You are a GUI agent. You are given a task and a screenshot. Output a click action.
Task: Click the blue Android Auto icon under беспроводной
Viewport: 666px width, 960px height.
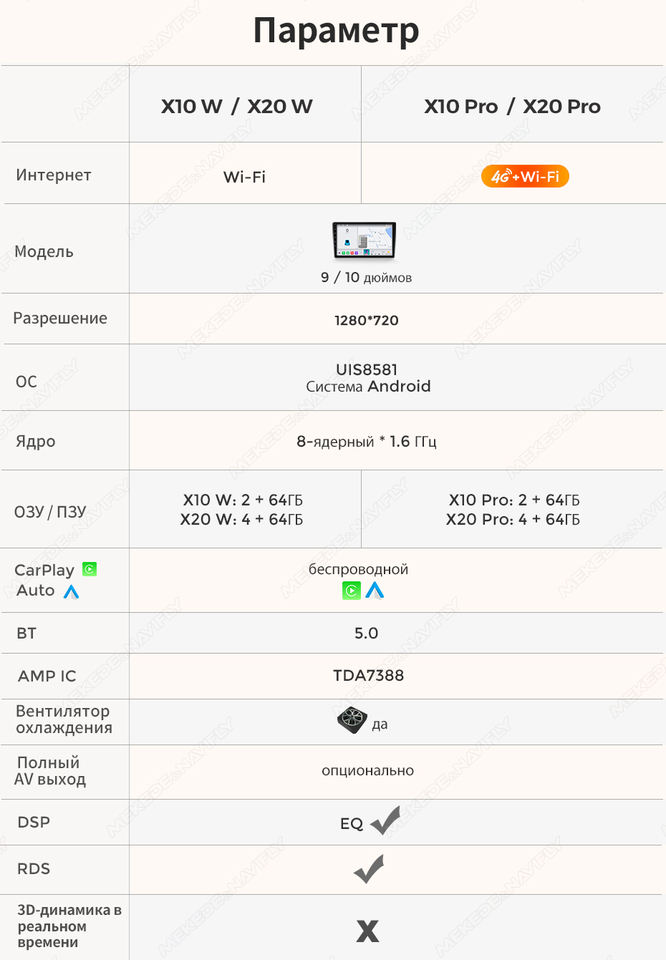click(374, 590)
